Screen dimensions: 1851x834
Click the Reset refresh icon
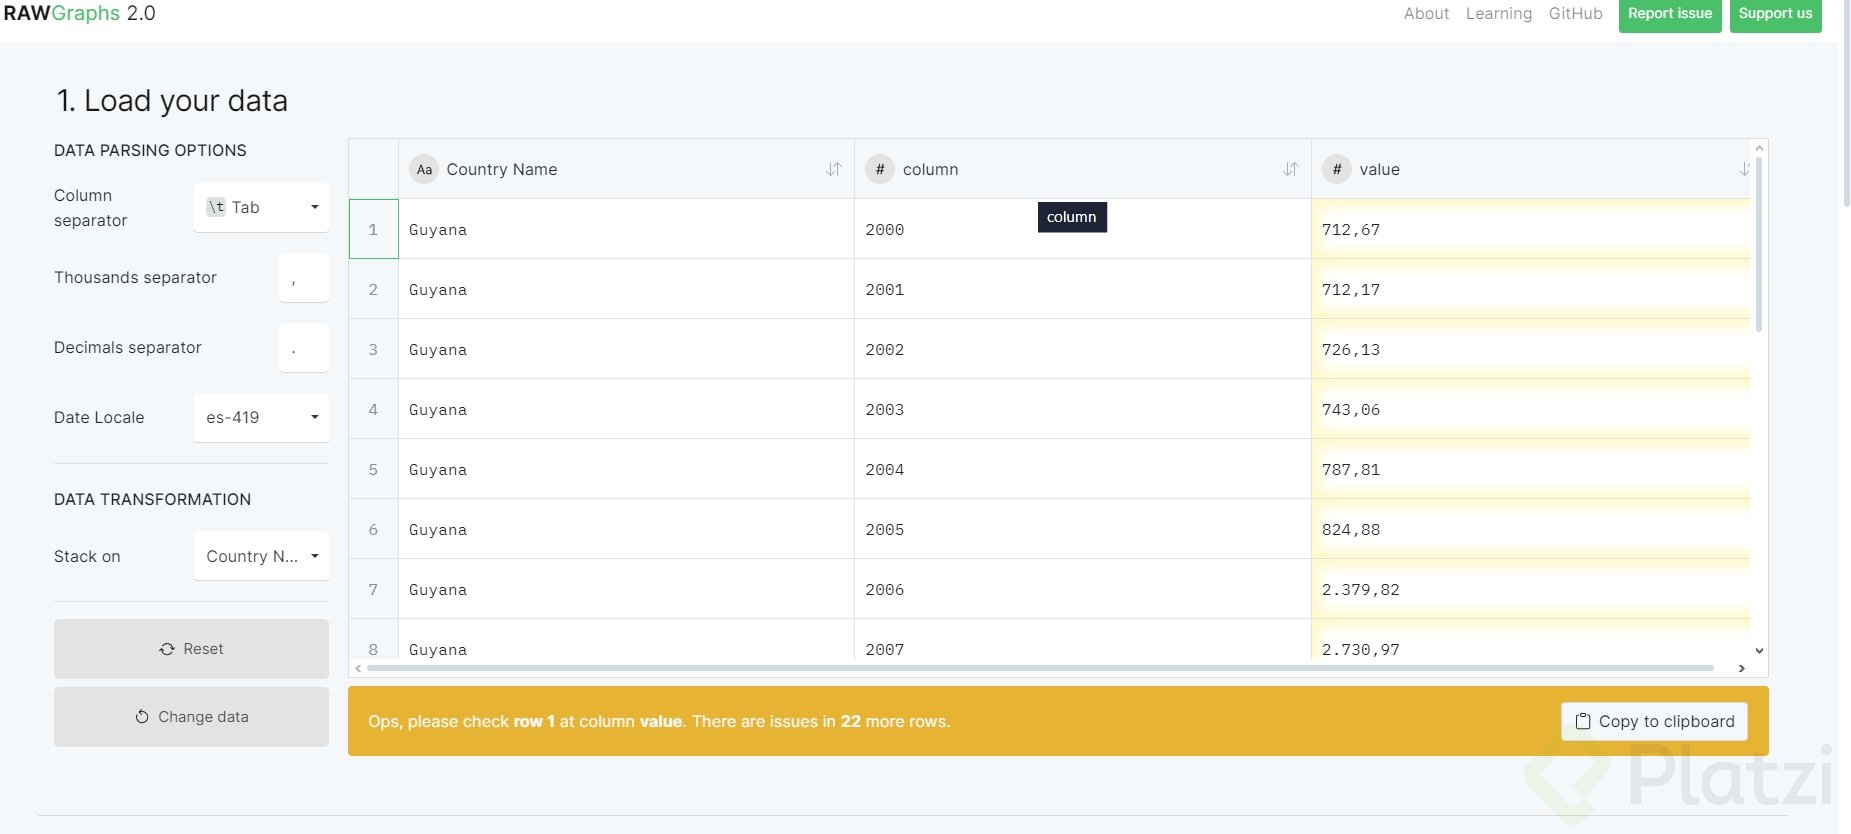click(167, 649)
